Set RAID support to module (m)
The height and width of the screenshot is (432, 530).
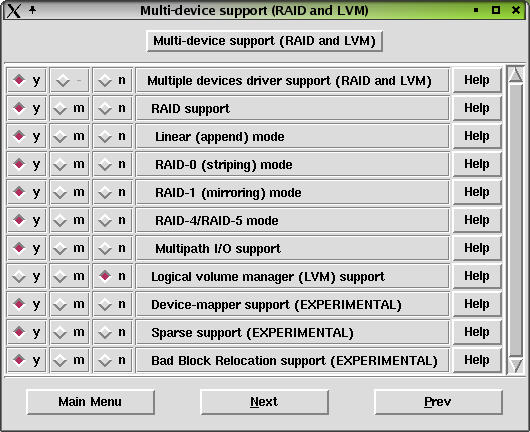coord(69,109)
